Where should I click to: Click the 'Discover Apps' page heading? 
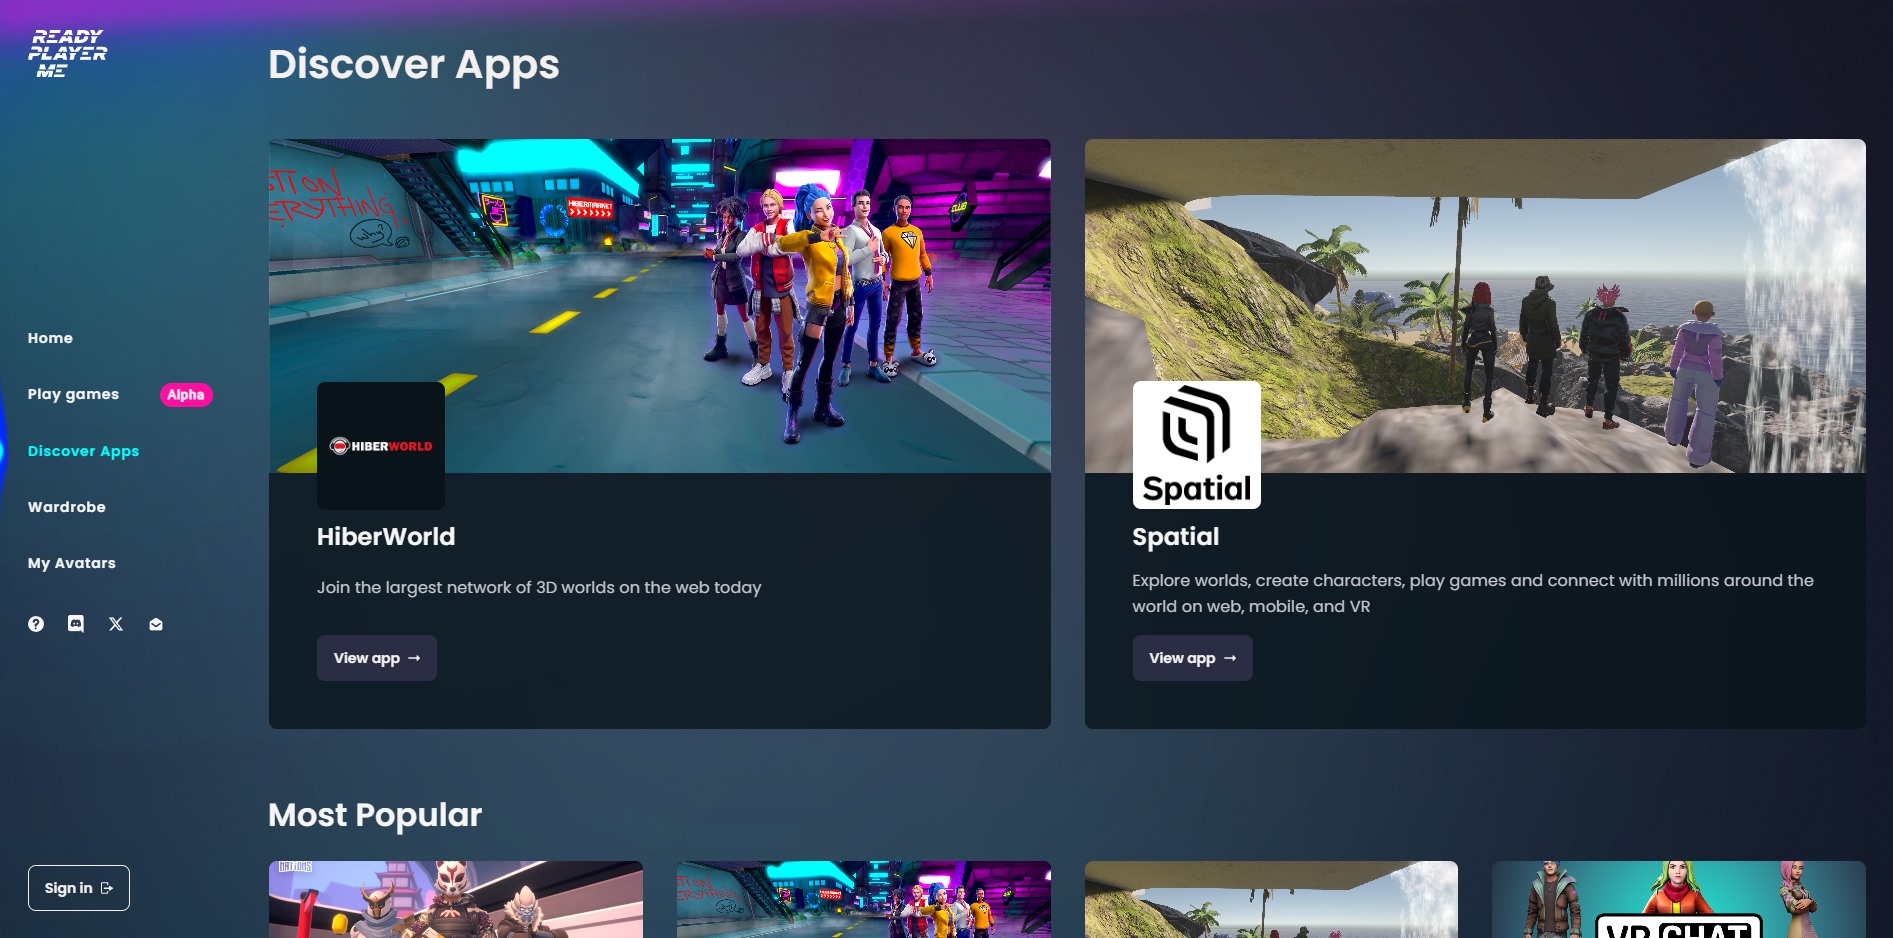(x=414, y=65)
